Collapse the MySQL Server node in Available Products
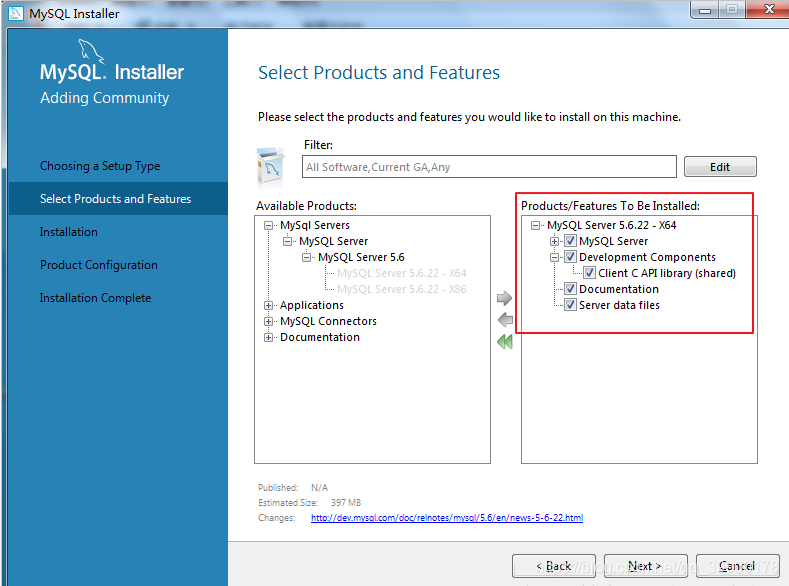This screenshot has height=586, width=789. [x=288, y=241]
